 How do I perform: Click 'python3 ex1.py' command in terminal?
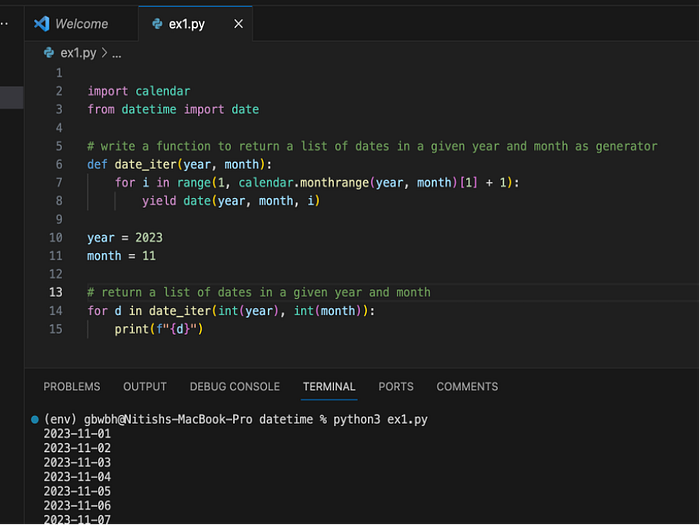click(380, 420)
